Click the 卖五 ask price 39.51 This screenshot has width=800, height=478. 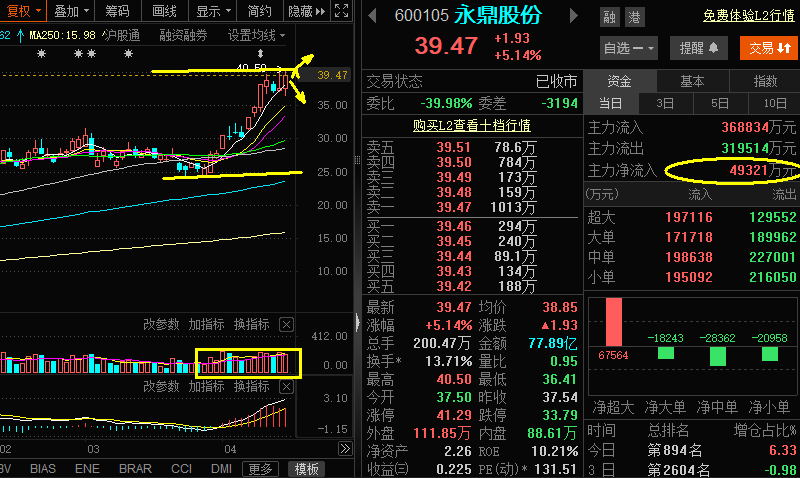[454, 147]
